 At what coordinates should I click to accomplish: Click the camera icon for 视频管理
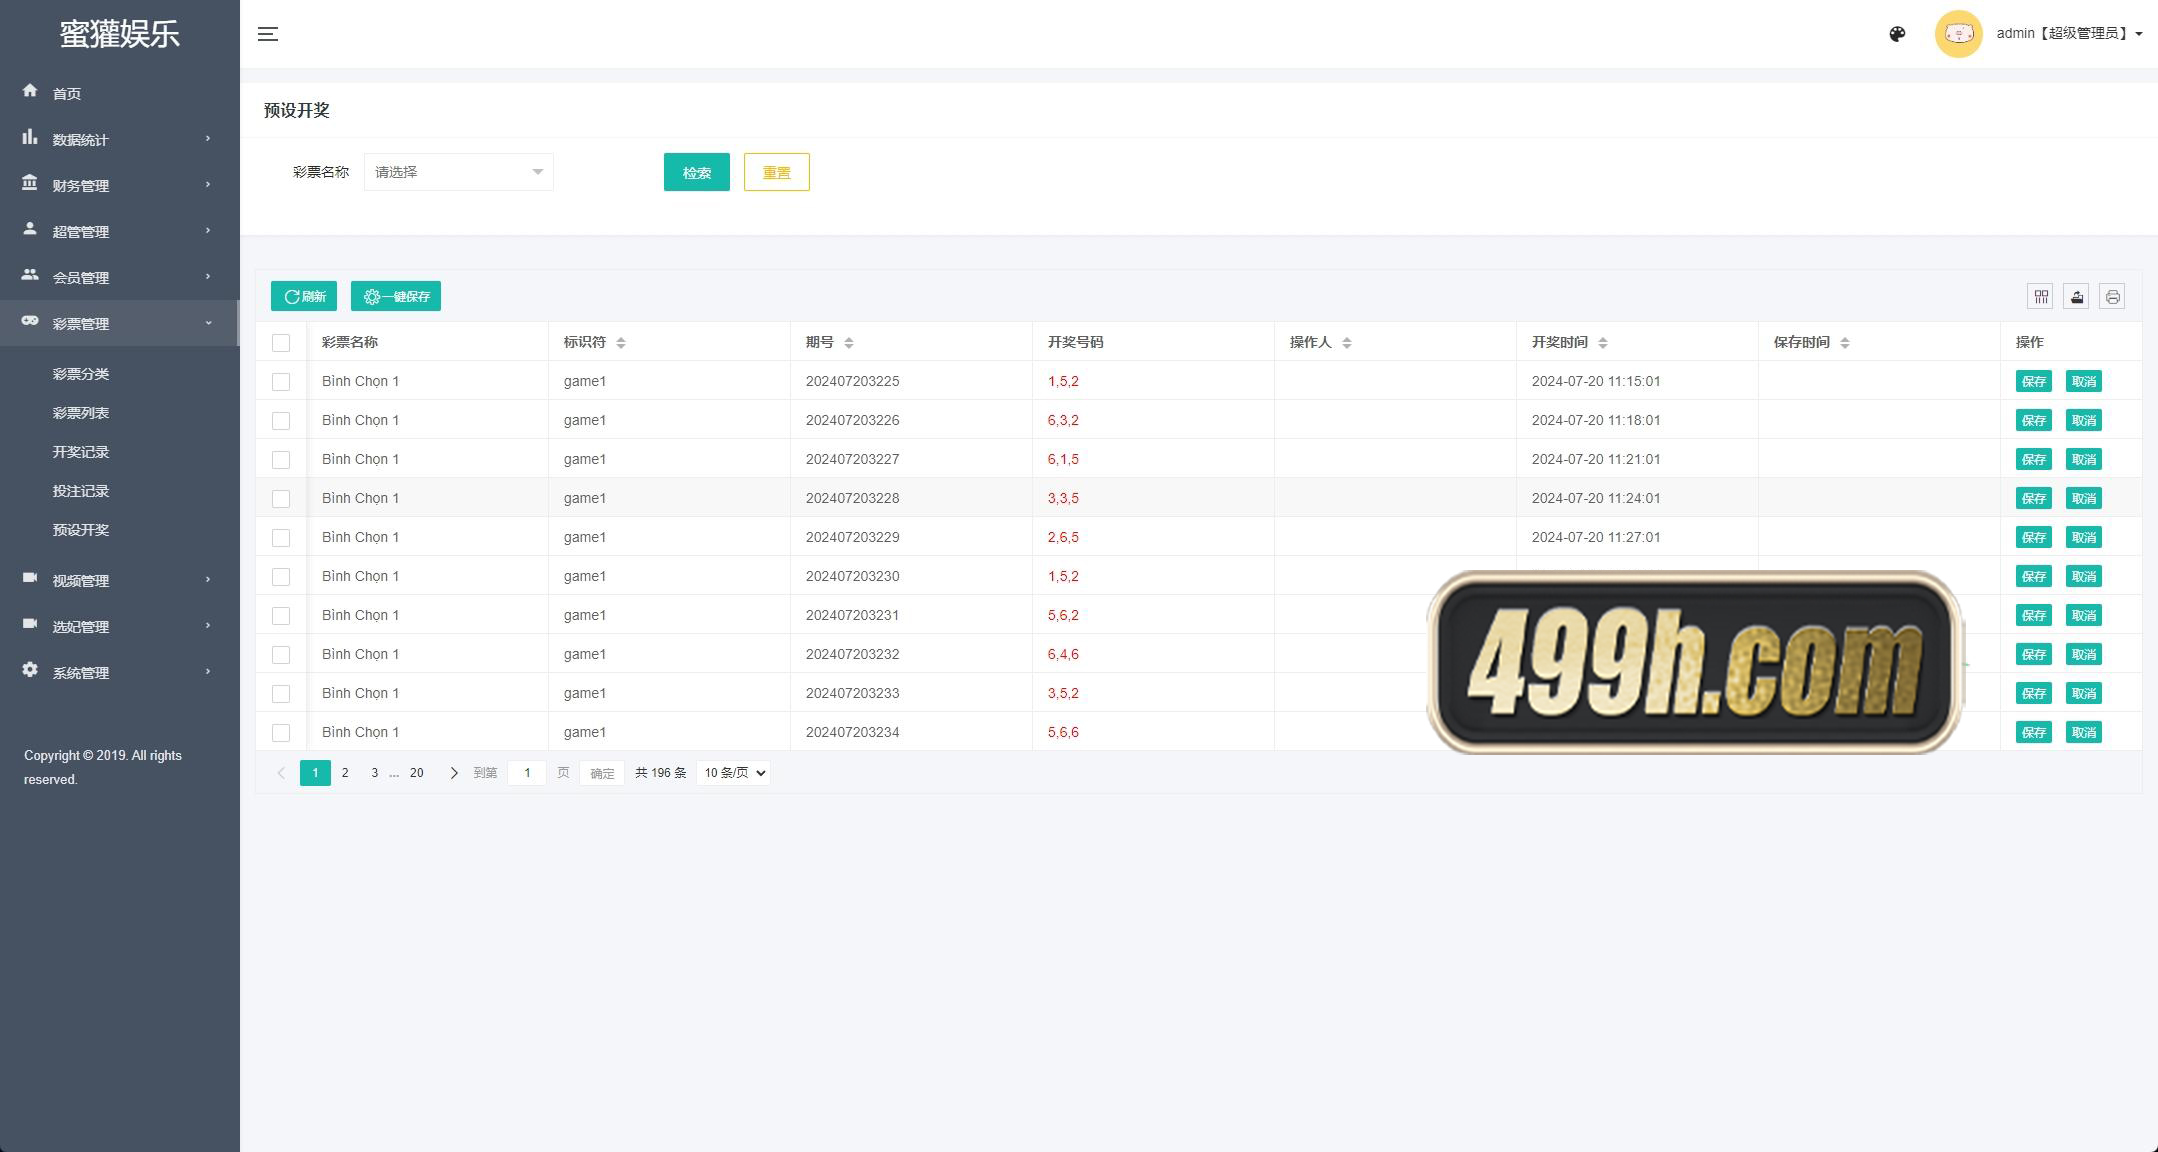point(30,578)
